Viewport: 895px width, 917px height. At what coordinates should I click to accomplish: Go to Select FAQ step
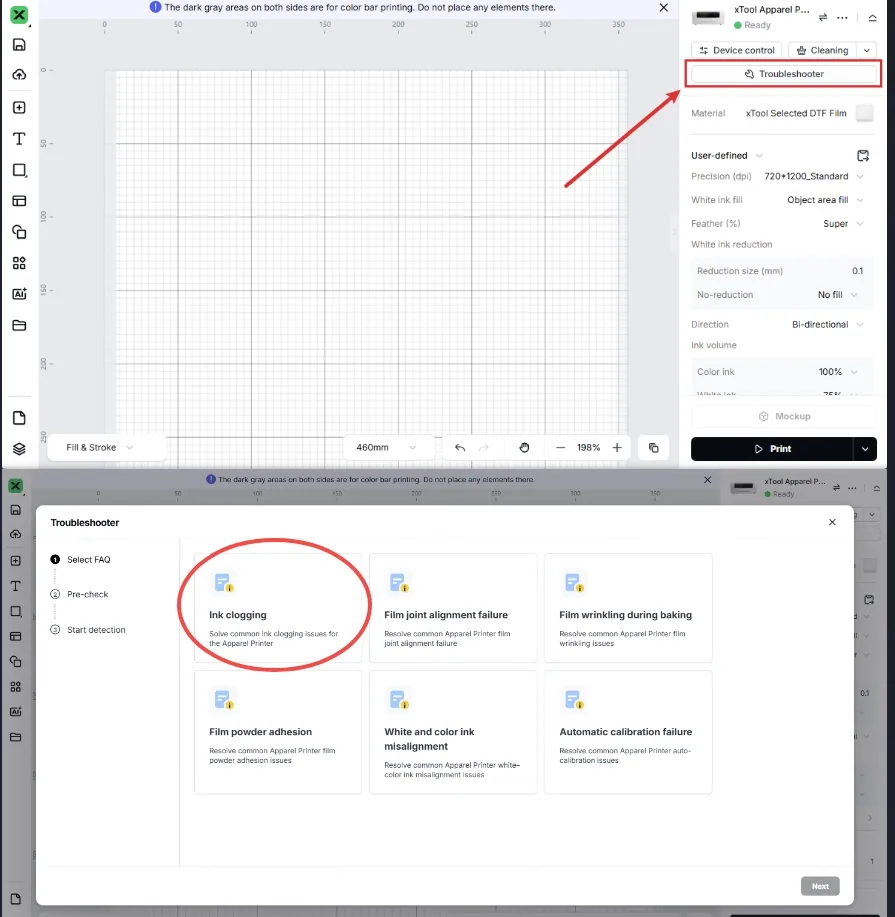pyautogui.click(x=81, y=560)
